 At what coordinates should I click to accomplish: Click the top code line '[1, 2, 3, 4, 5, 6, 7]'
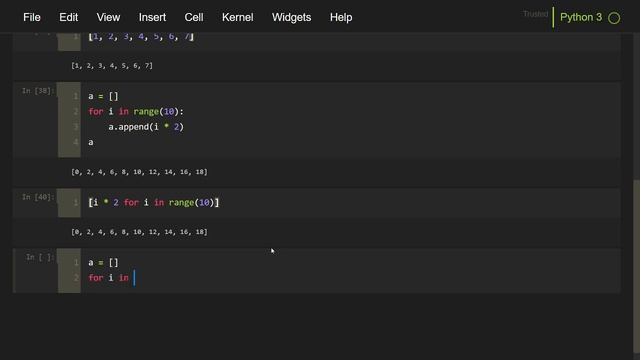[x=141, y=36]
